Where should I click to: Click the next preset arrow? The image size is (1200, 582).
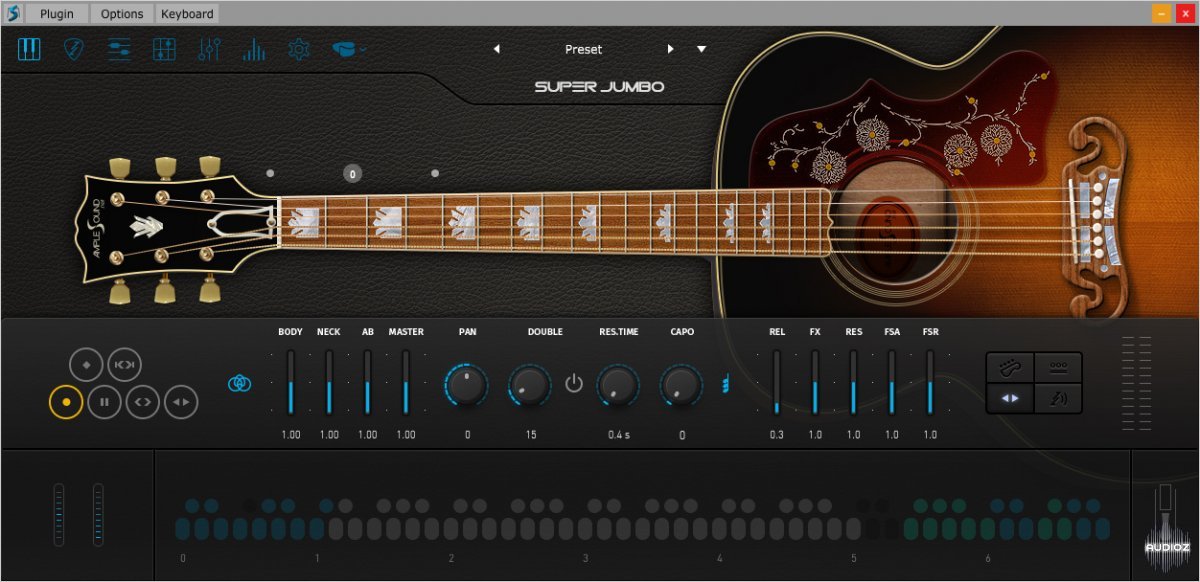670,47
